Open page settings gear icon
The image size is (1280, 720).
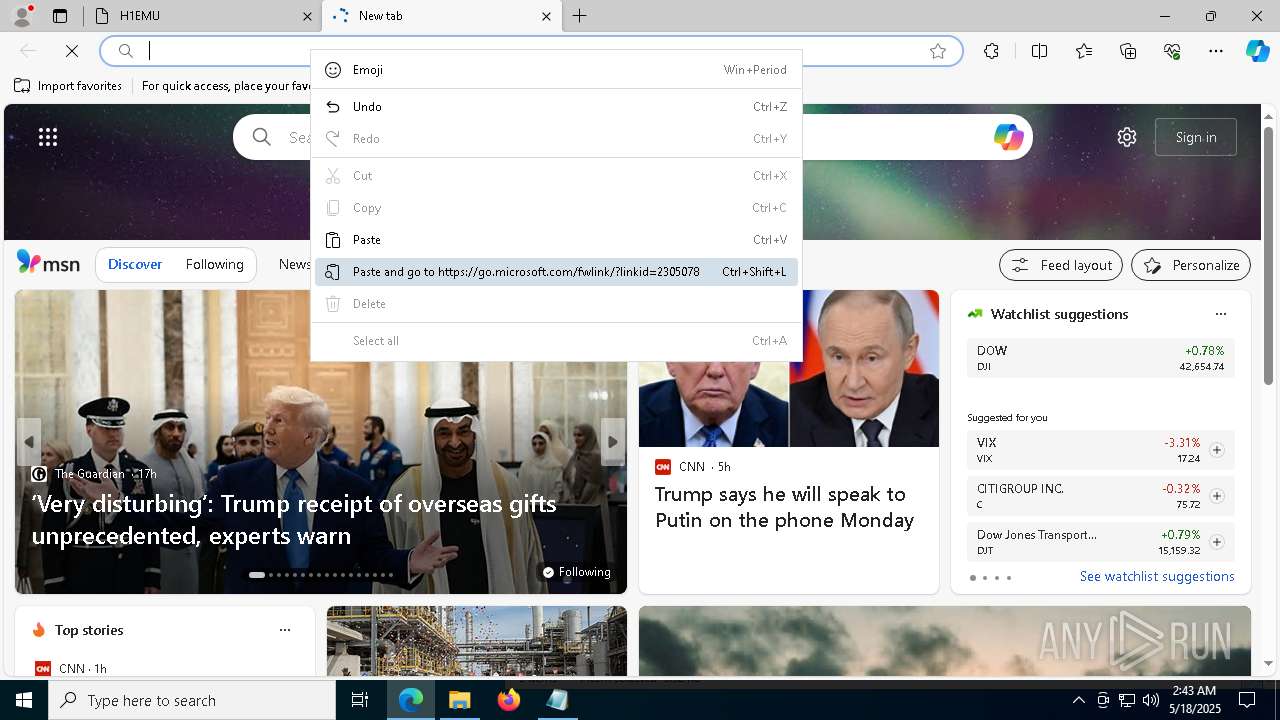click(1127, 137)
